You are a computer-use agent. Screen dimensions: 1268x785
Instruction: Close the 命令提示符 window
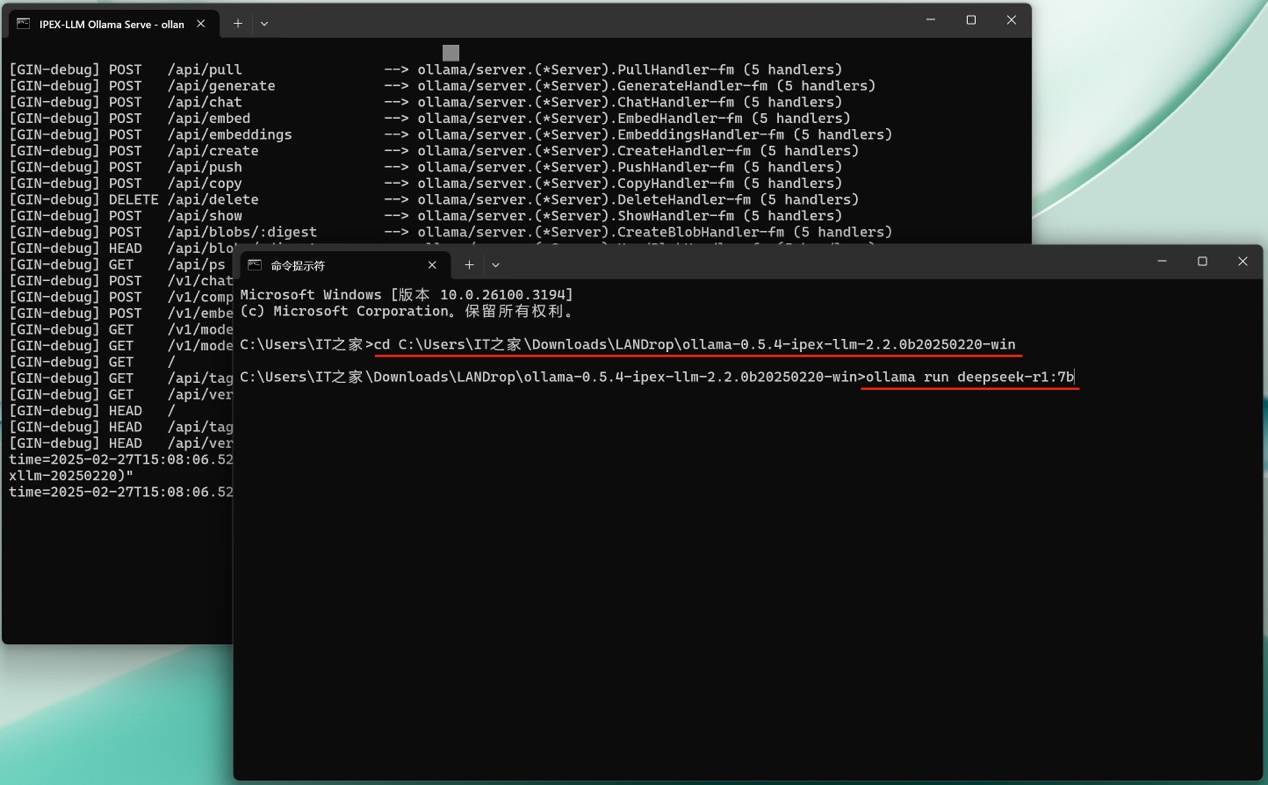[x=1242, y=262]
